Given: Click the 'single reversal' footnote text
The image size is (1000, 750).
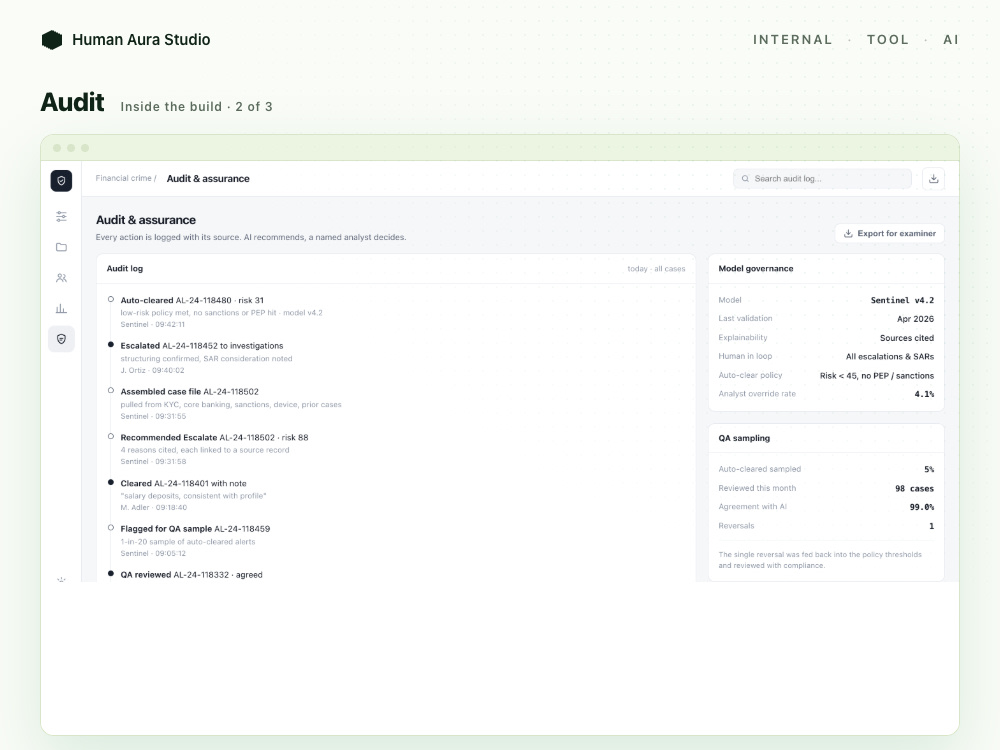Looking at the screenshot, I should coord(820,560).
